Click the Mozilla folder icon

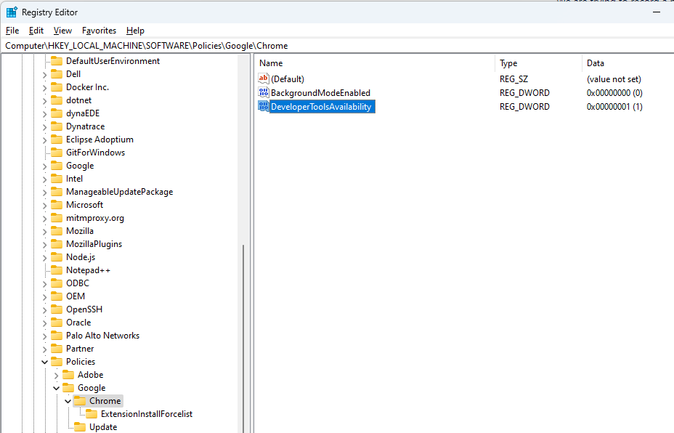(57, 231)
